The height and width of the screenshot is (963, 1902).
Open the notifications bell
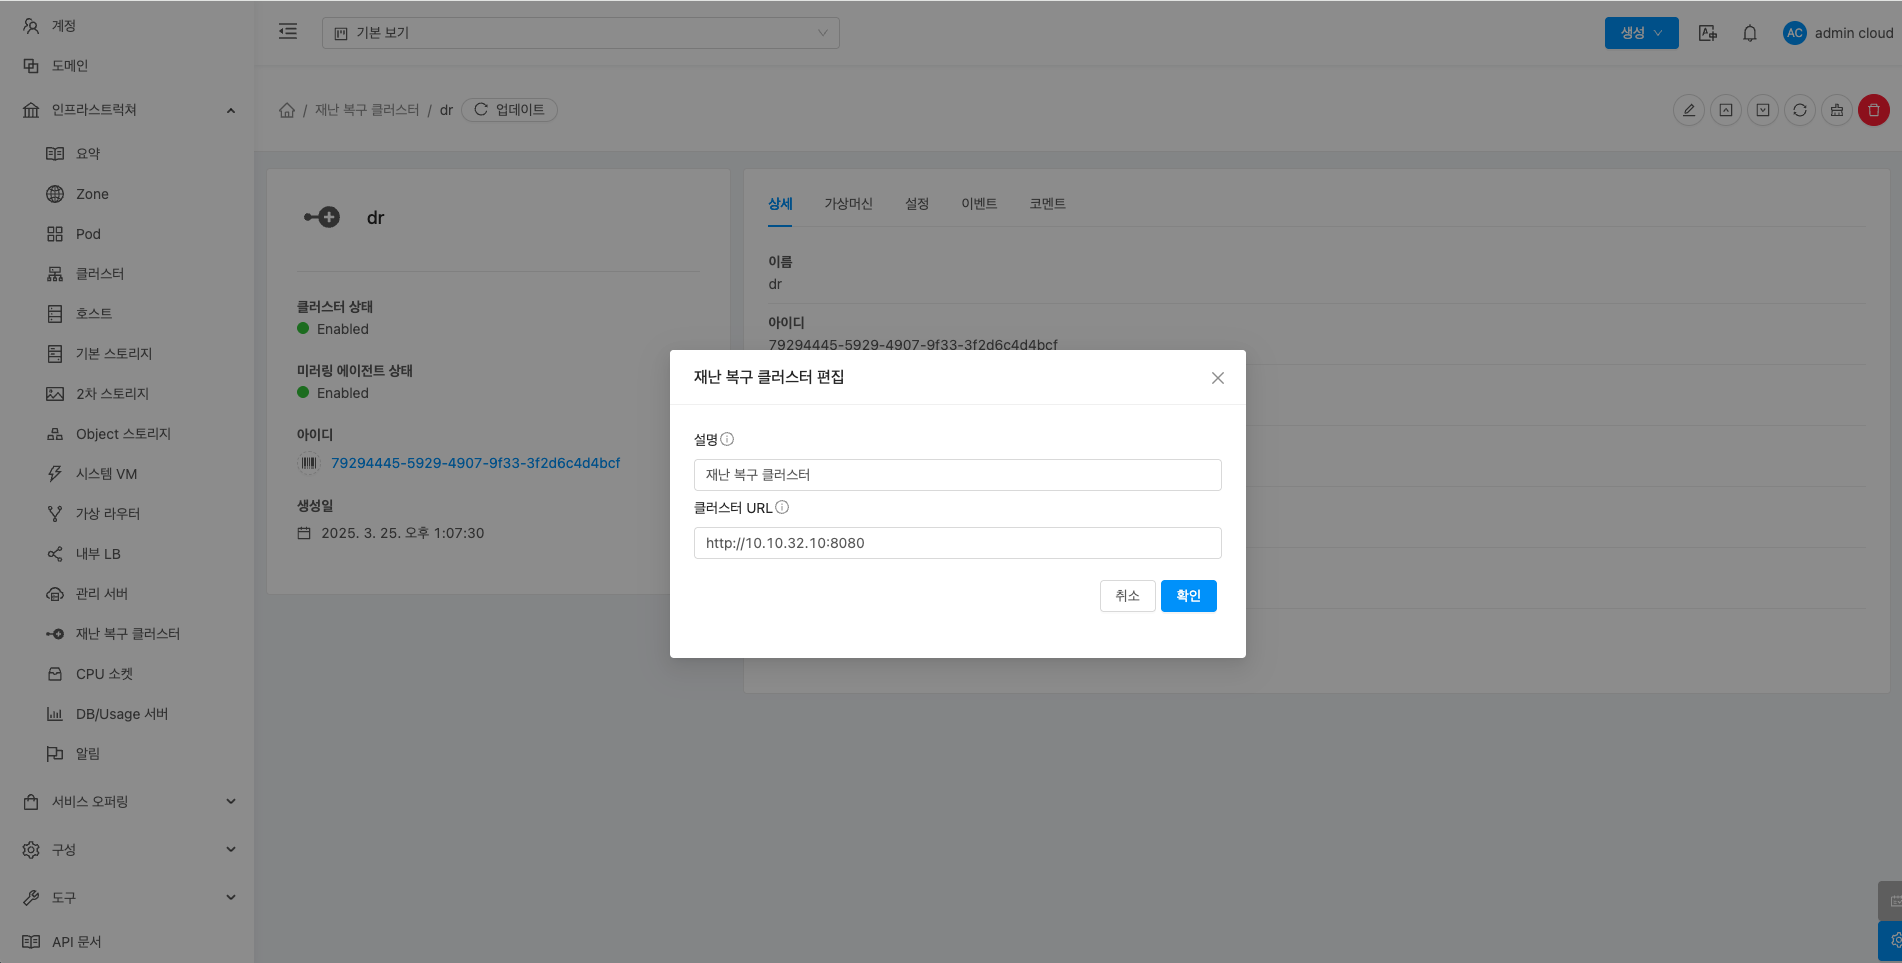[x=1749, y=33]
